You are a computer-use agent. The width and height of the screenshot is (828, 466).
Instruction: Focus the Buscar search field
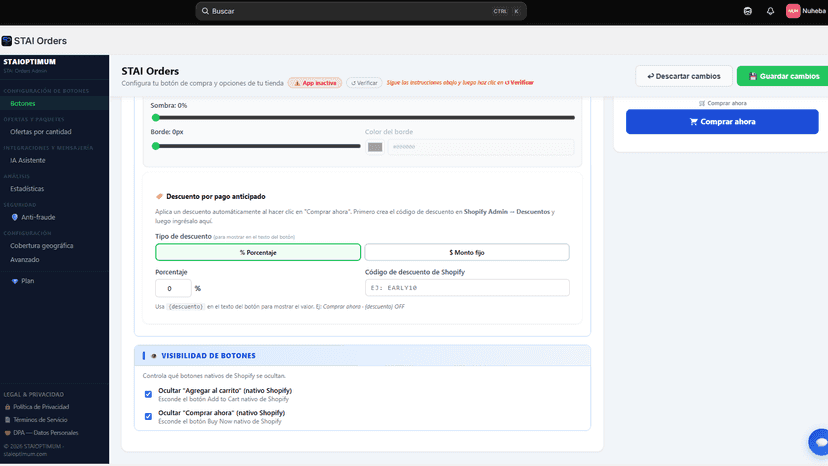(x=361, y=11)
